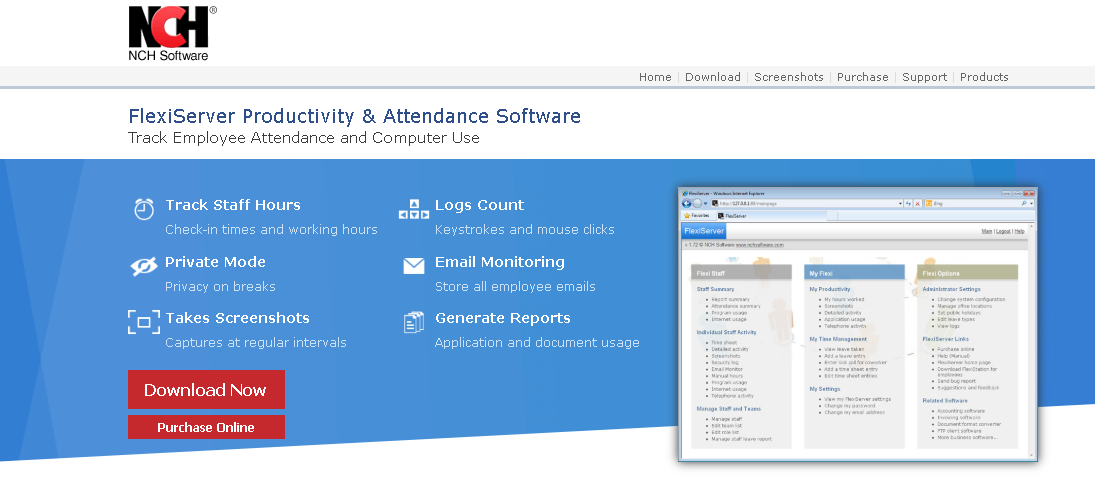Click the Purchase Online button
The height and width of the screenshot is (478, 1095).
(206, 427)
